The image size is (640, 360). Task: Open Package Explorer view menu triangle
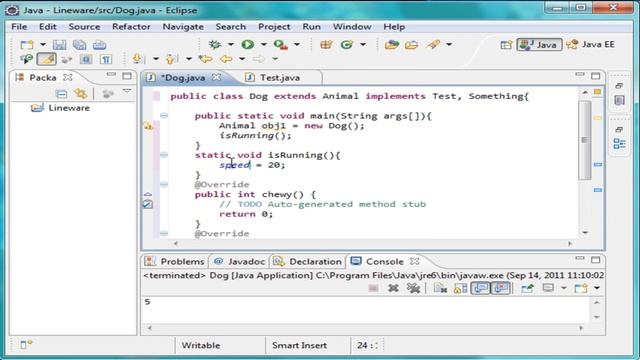pos(127,91)
